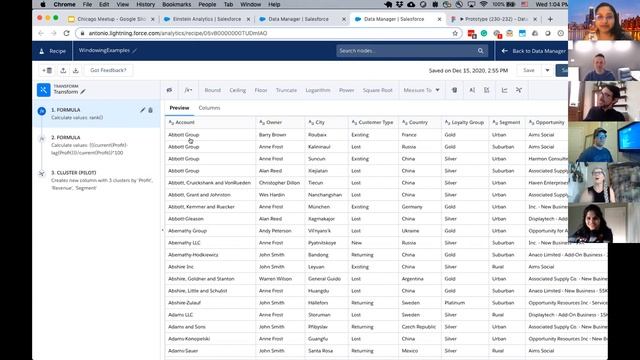
Task: Click the Recipe button in header
Action: point(53,51)
